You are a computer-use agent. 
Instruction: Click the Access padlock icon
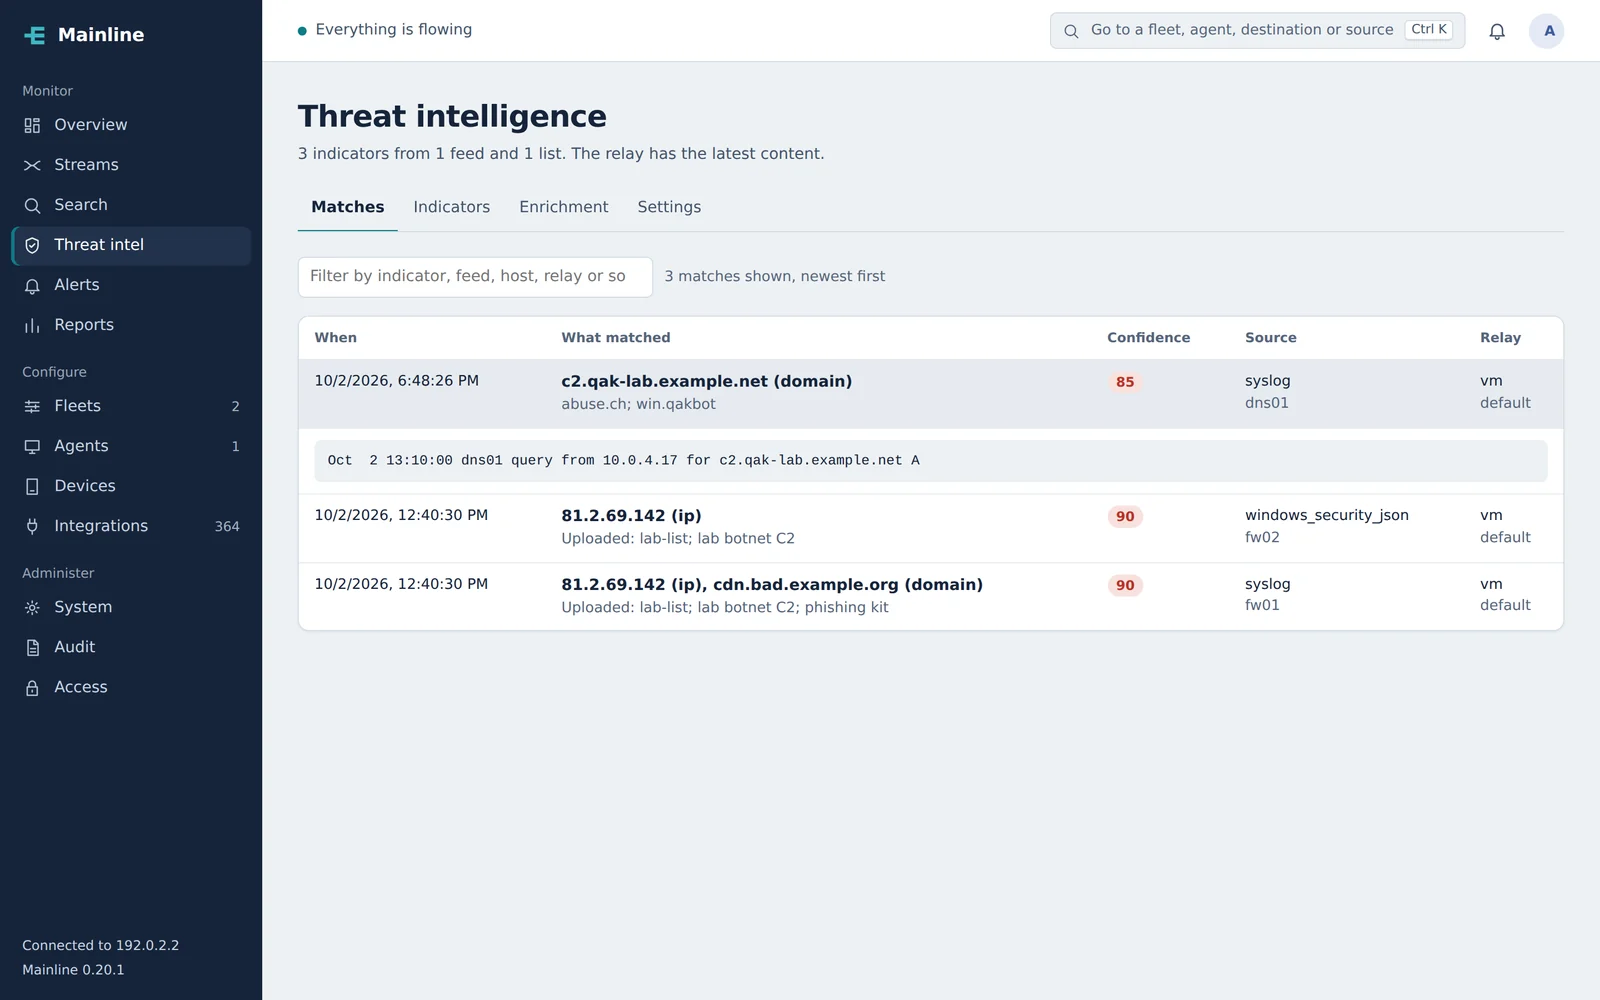tap(32, 687)
